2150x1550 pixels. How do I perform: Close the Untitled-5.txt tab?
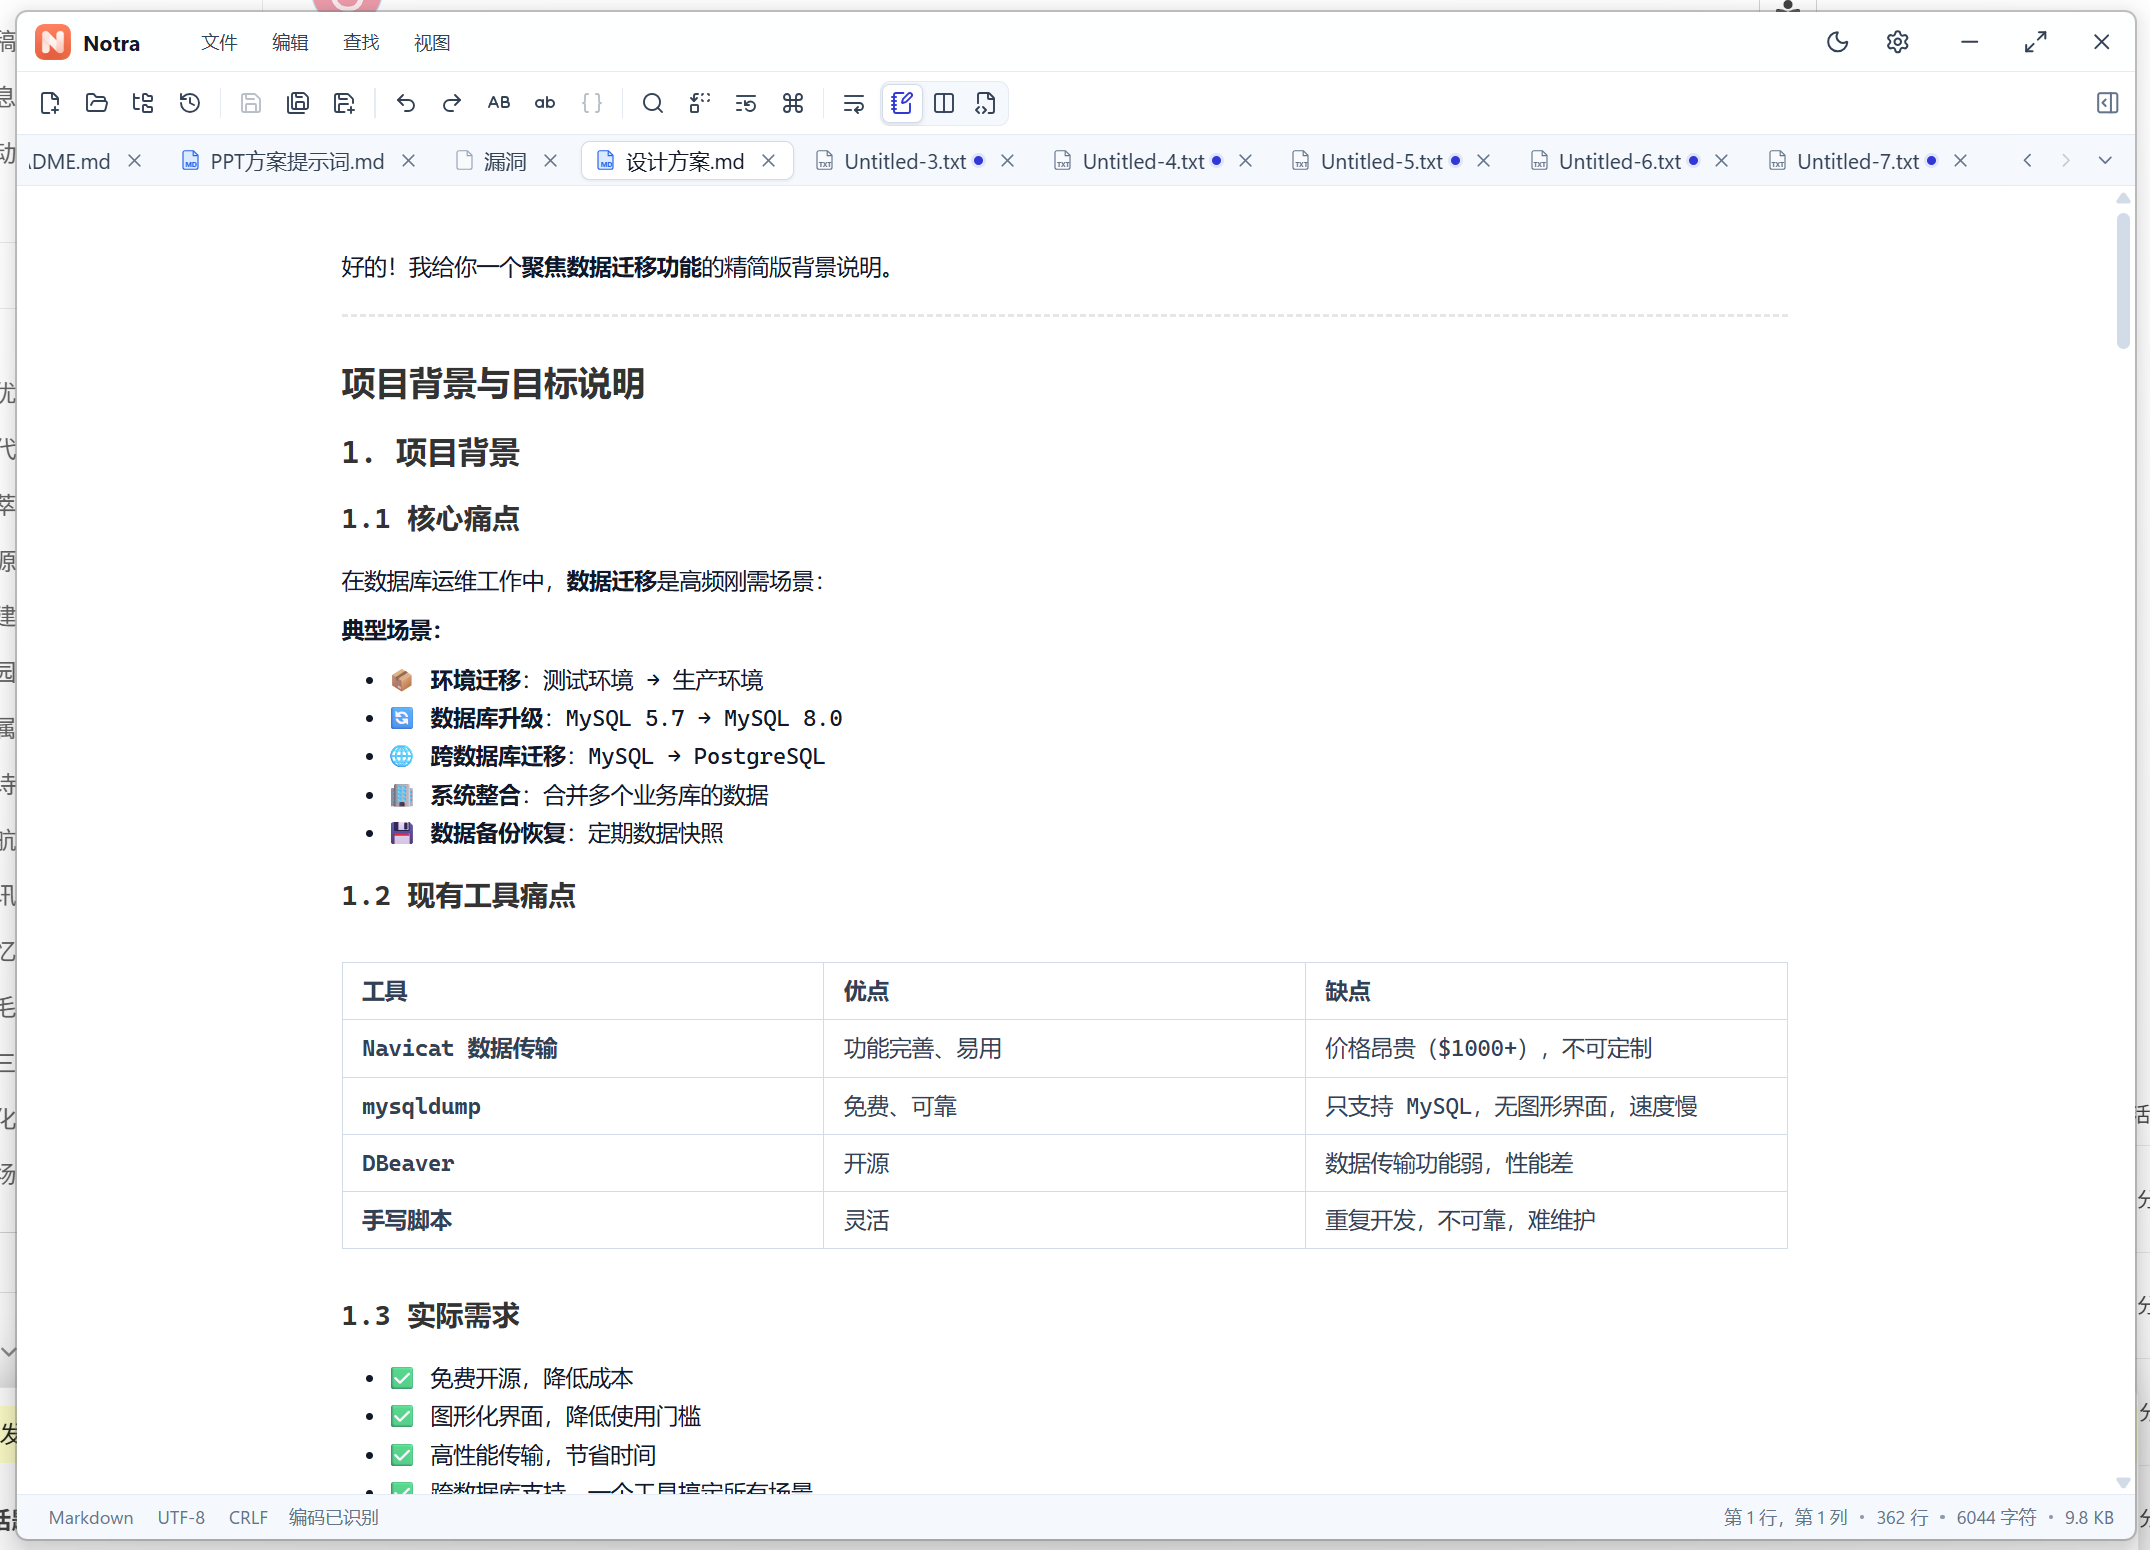point(1484,161)
